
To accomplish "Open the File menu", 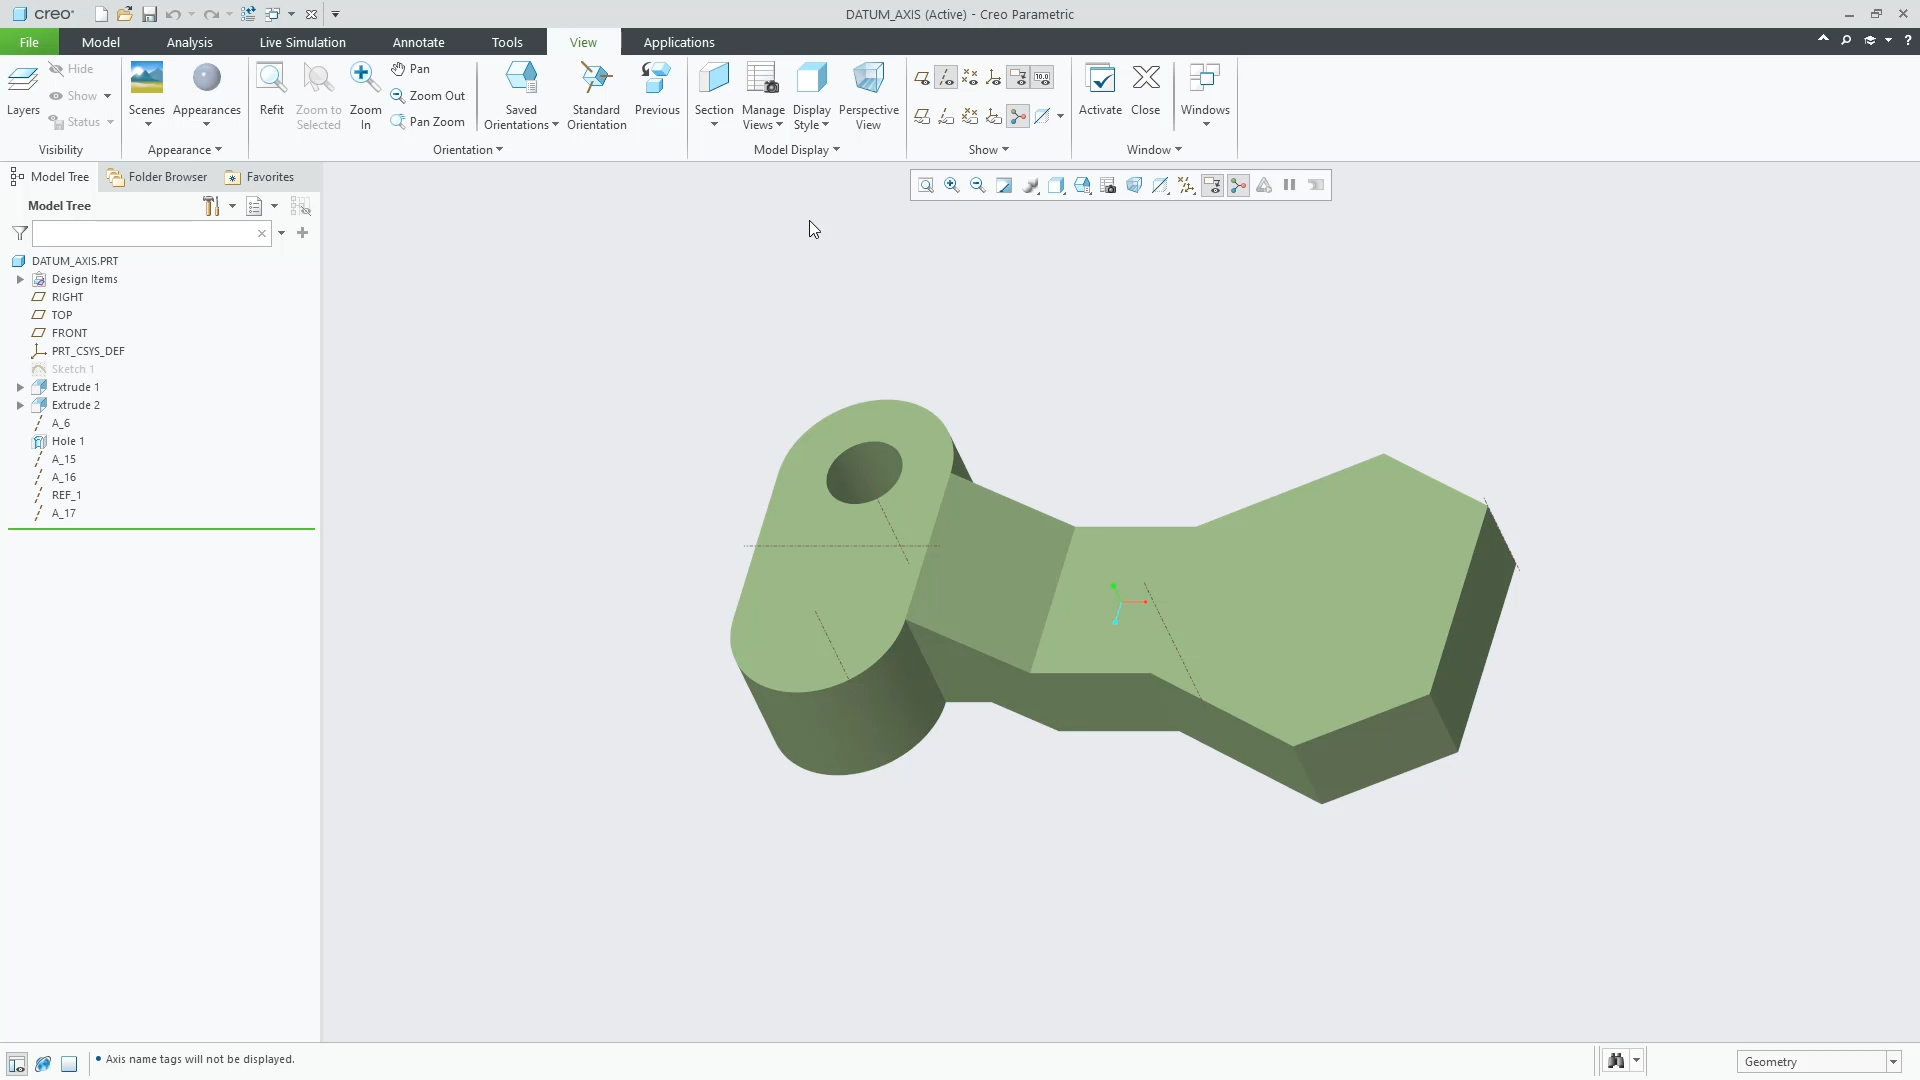I will pos(29,42).
